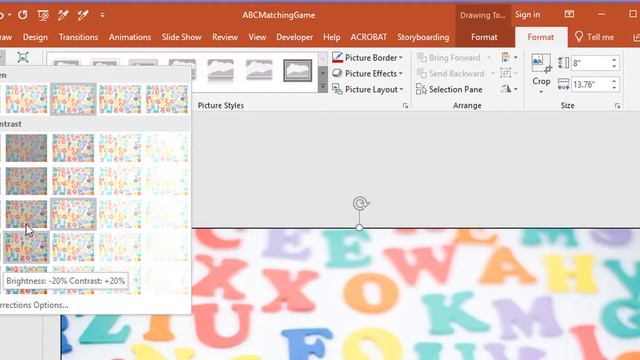Screen dimensions: 640x360
Task: Increase height with the up stepper
Action: point(614,60)
